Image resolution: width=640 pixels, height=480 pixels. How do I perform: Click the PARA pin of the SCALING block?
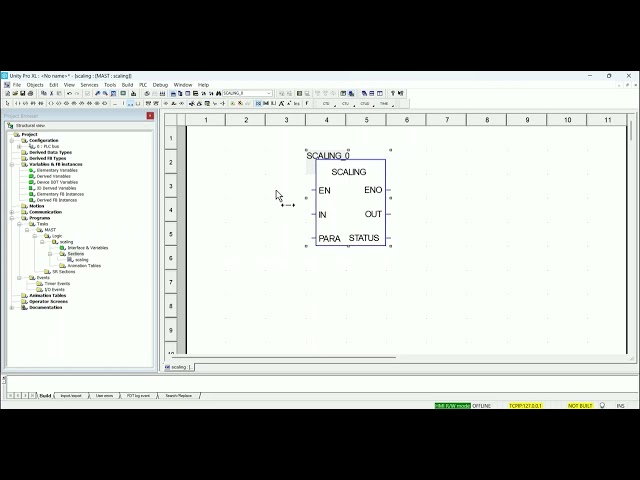click(329, 238)
